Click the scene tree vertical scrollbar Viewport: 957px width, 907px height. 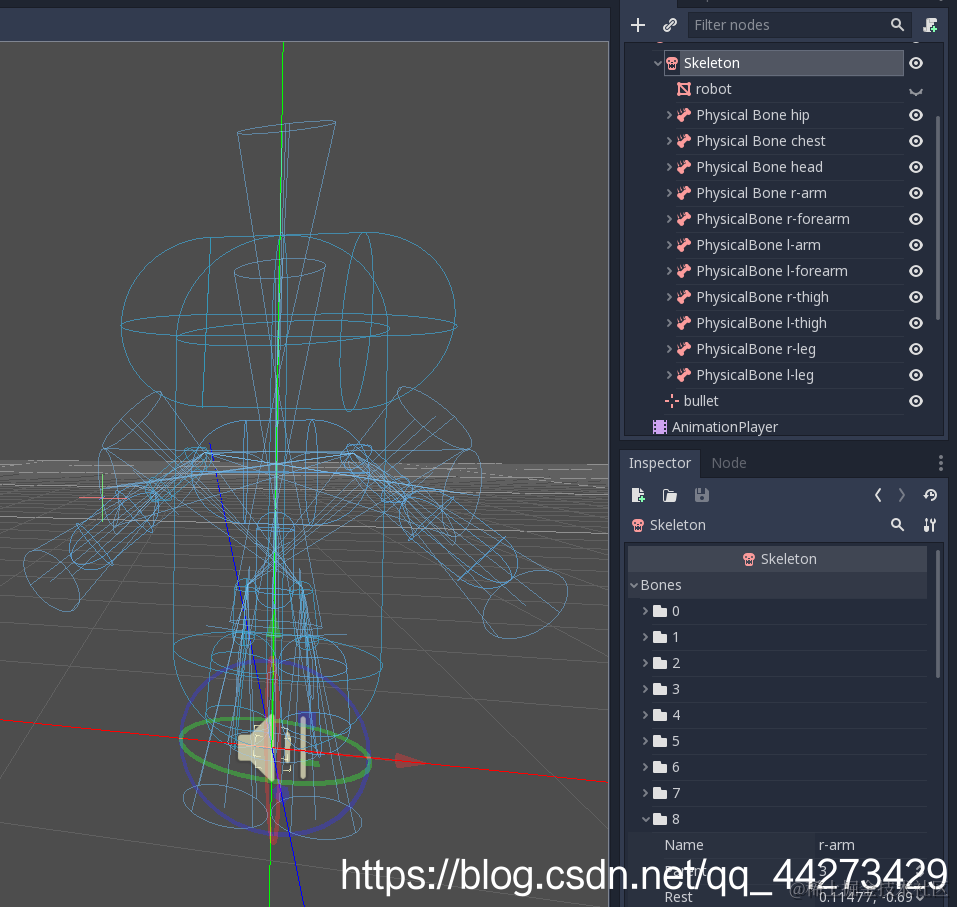[x=938, y=217]
